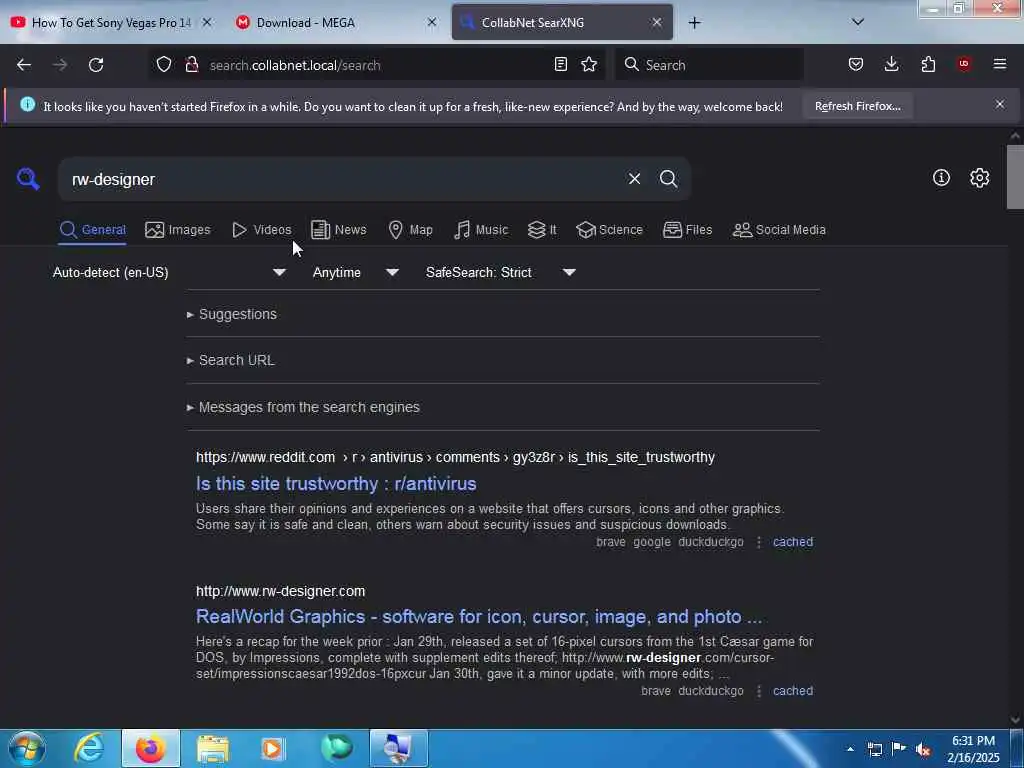Open cached link for RealWorld Graphics result

click(793, 691)
